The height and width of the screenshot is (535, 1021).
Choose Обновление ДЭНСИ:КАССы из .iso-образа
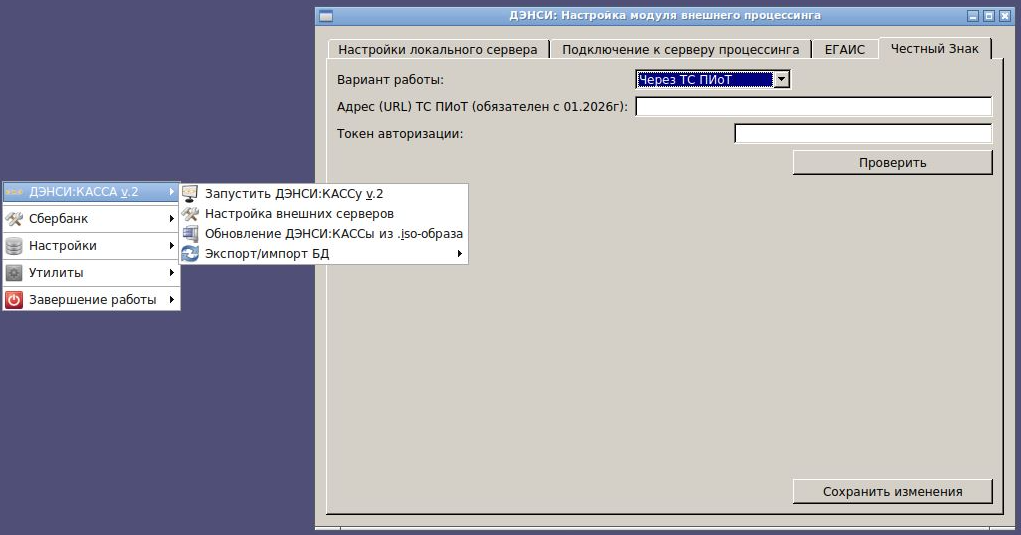click(324, 234)
